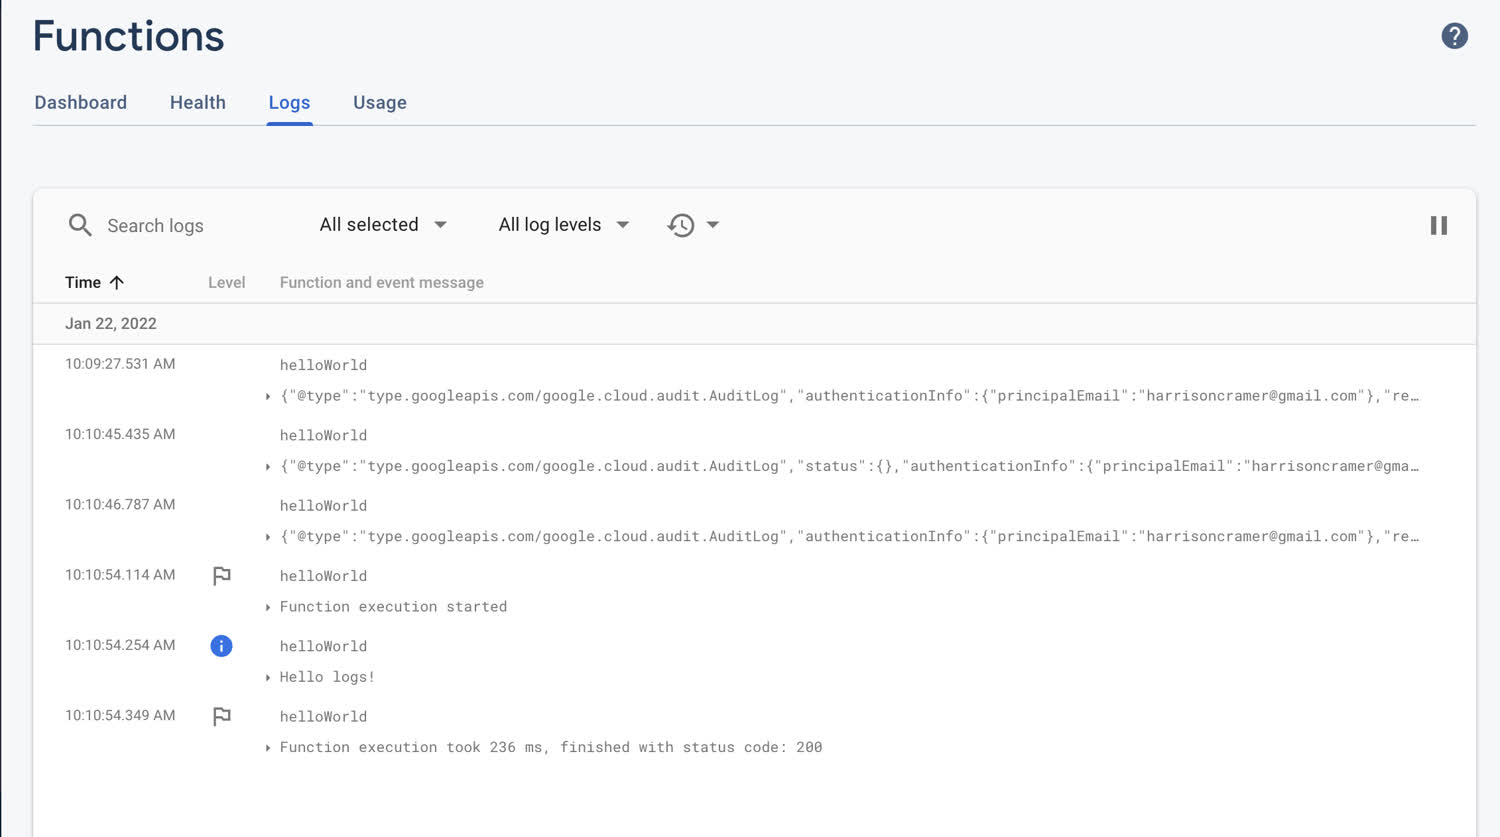Click timestamp 10:10:54.114 AM

[120, 575]
